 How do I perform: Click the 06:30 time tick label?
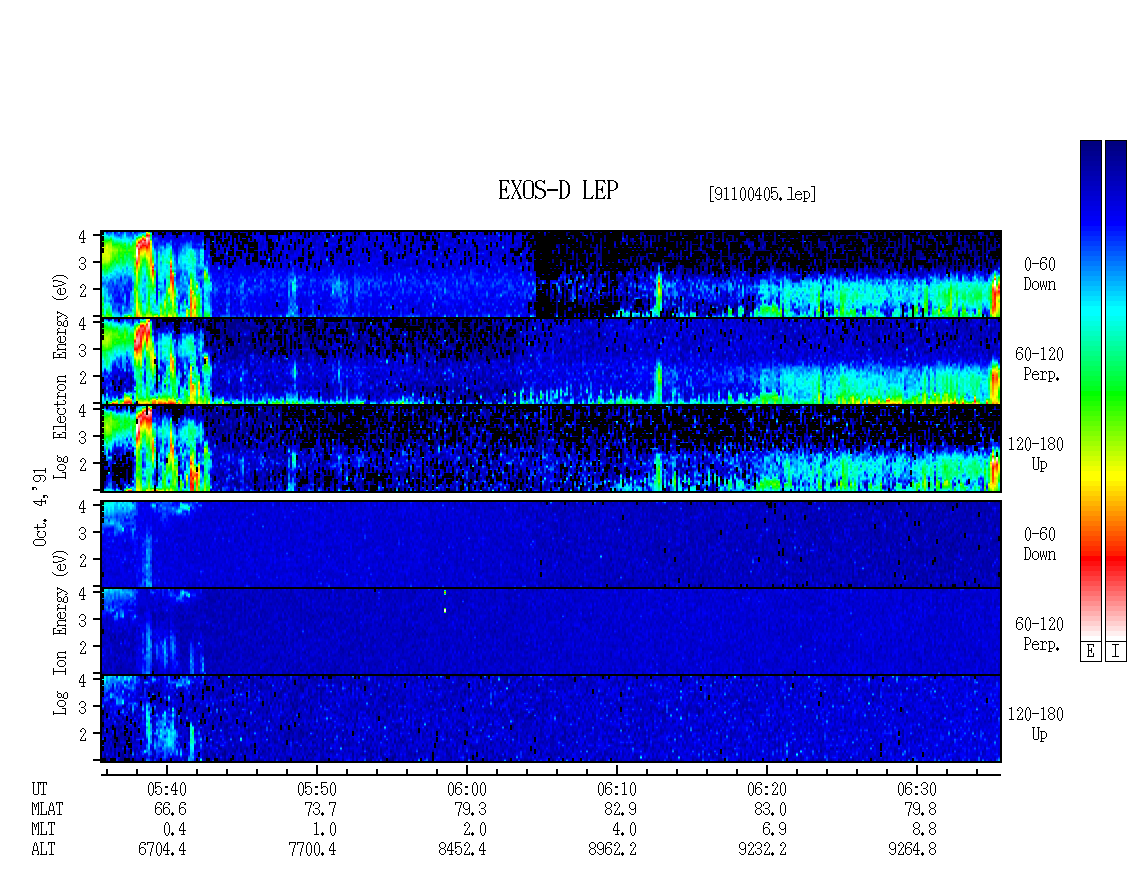coord(917,789)
